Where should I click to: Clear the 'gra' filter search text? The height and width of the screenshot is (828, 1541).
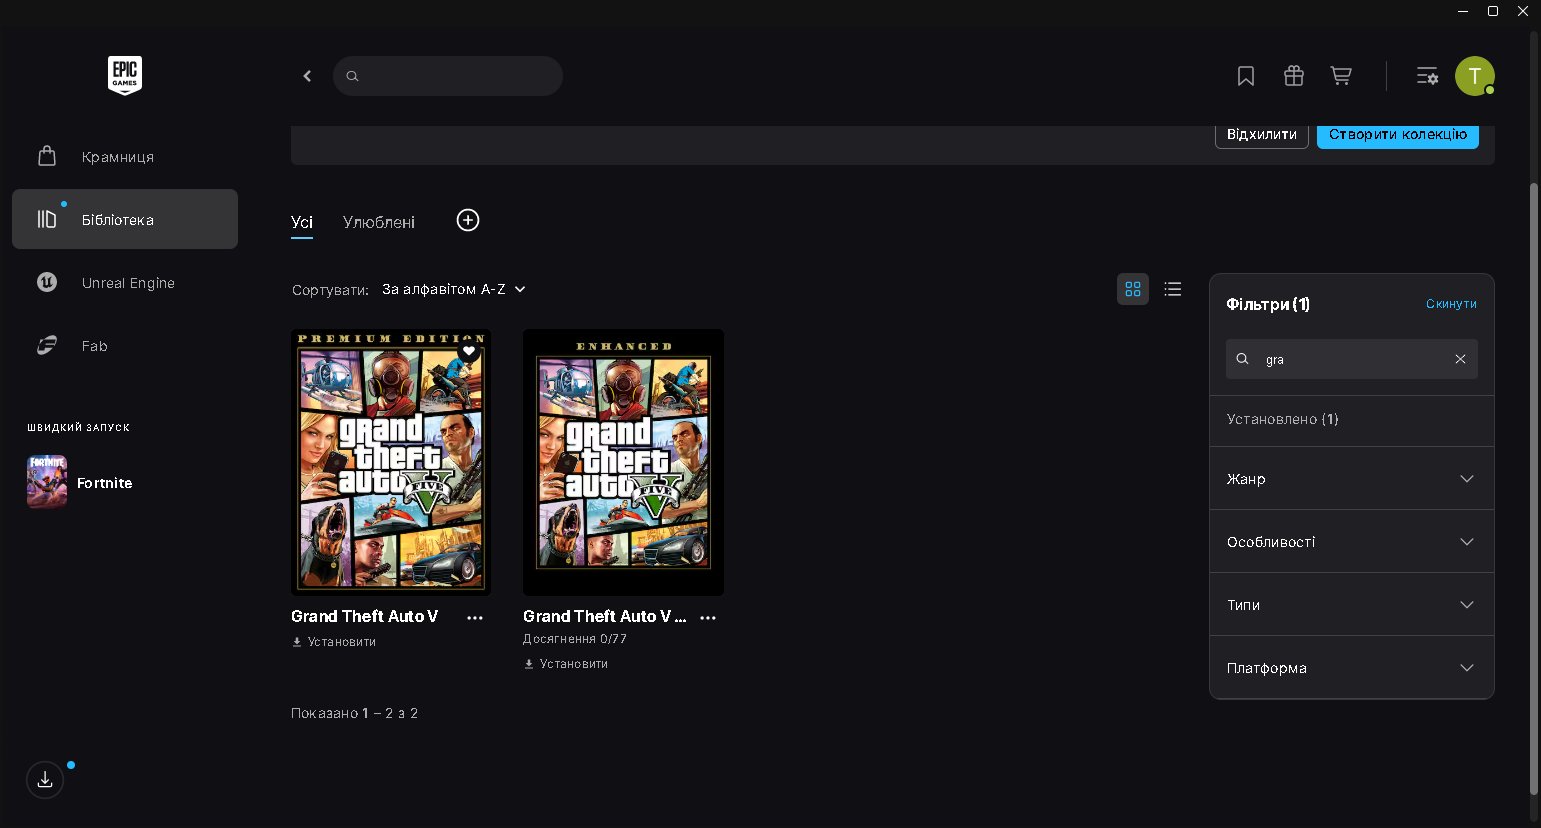(1460, 359)
